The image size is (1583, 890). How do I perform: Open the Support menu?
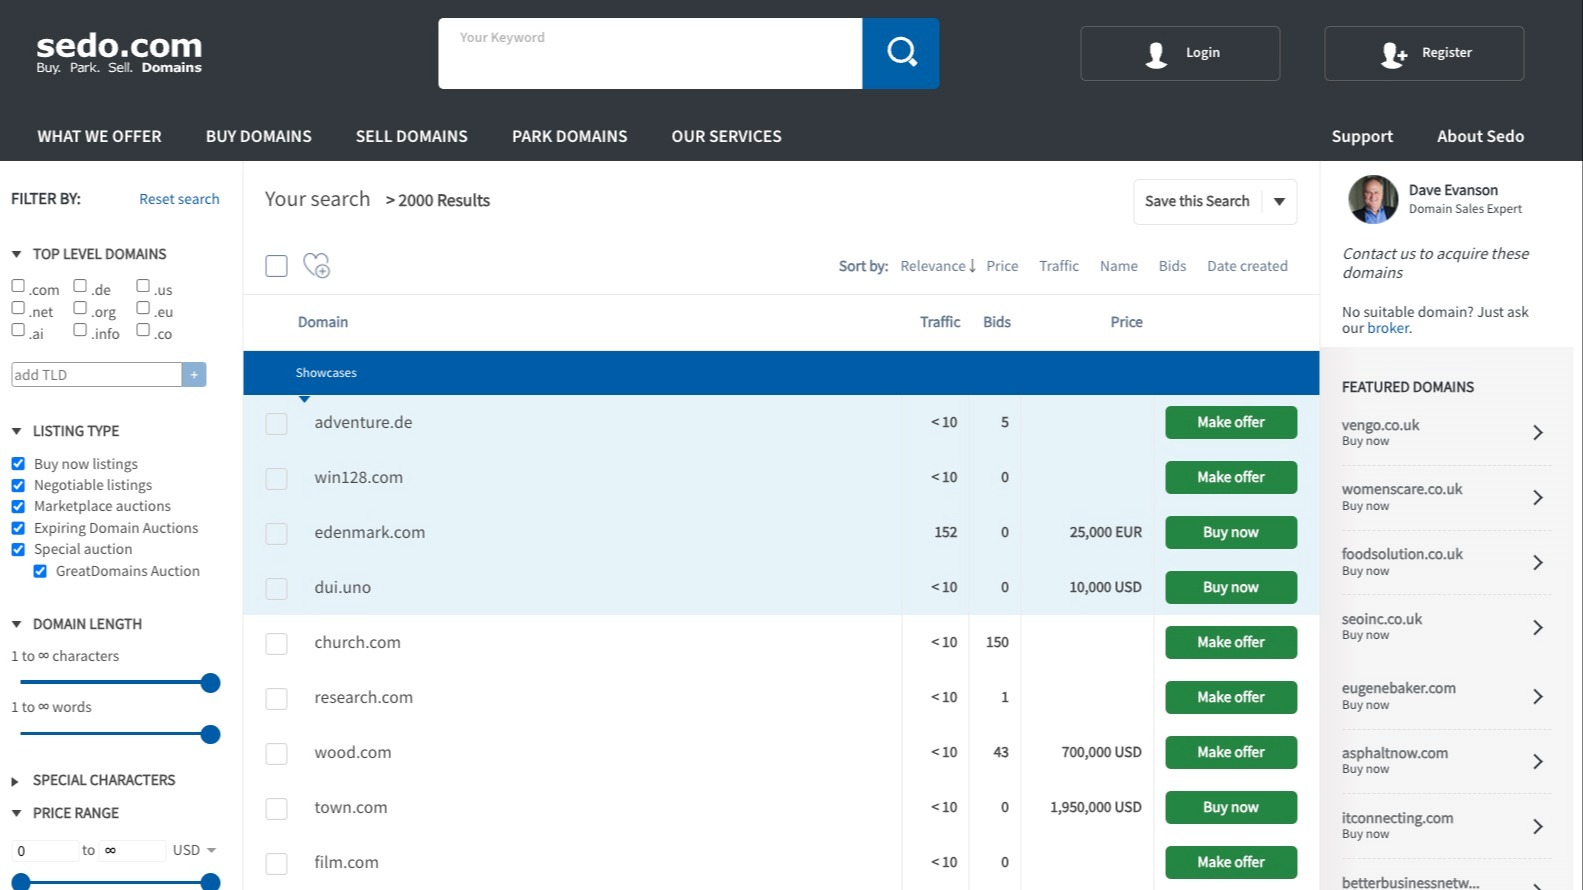[x=1362, y=136]
